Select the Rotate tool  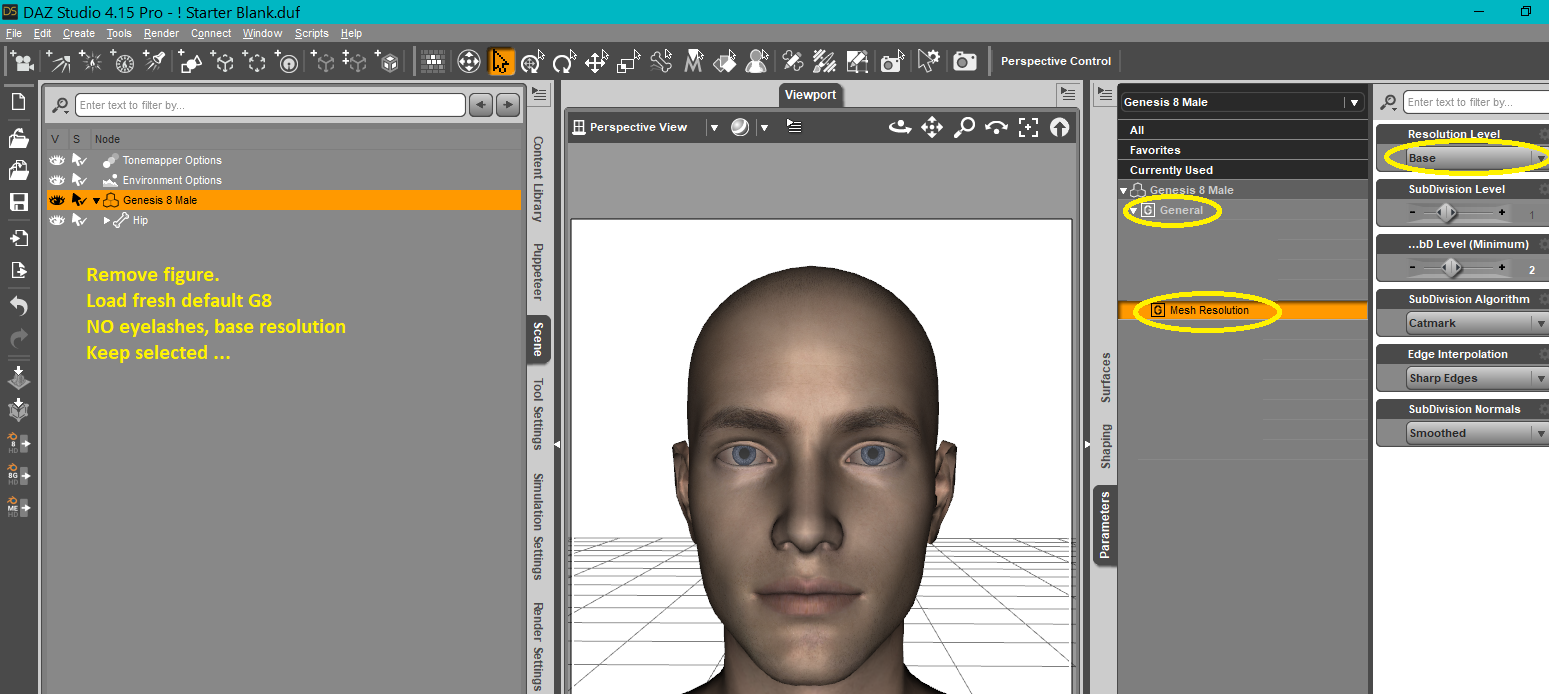(x=564, y=62)
